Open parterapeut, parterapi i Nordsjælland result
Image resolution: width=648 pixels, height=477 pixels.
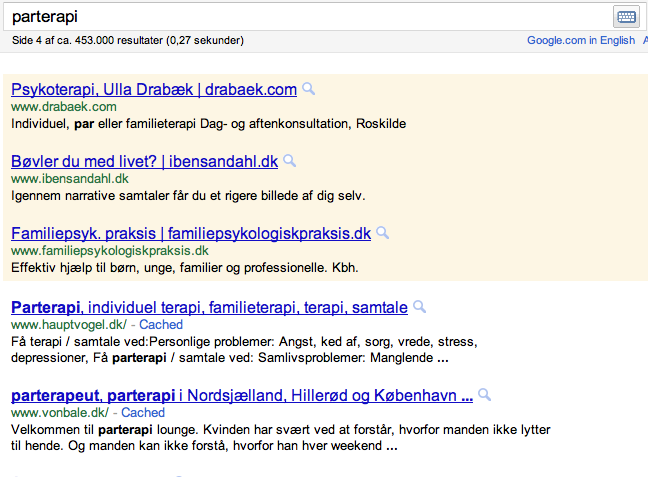pos(242,395)
